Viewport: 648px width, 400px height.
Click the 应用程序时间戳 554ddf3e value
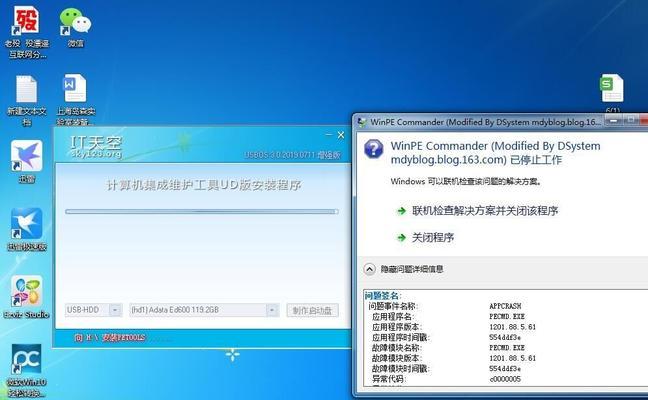click(x=505, y=337)
